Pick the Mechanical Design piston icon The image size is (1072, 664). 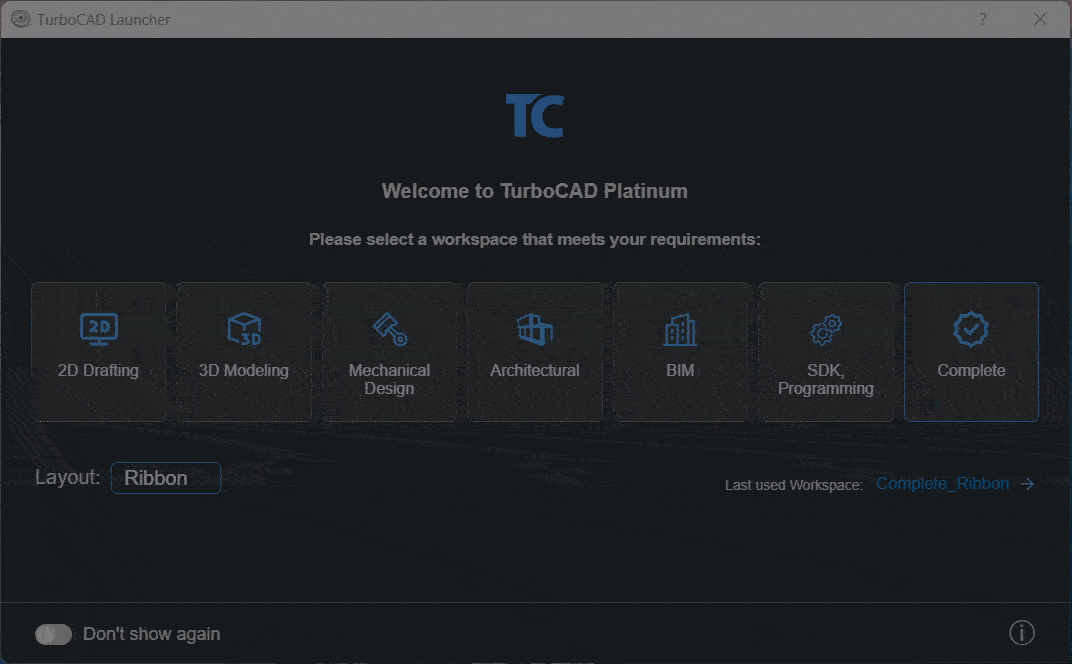390,330
